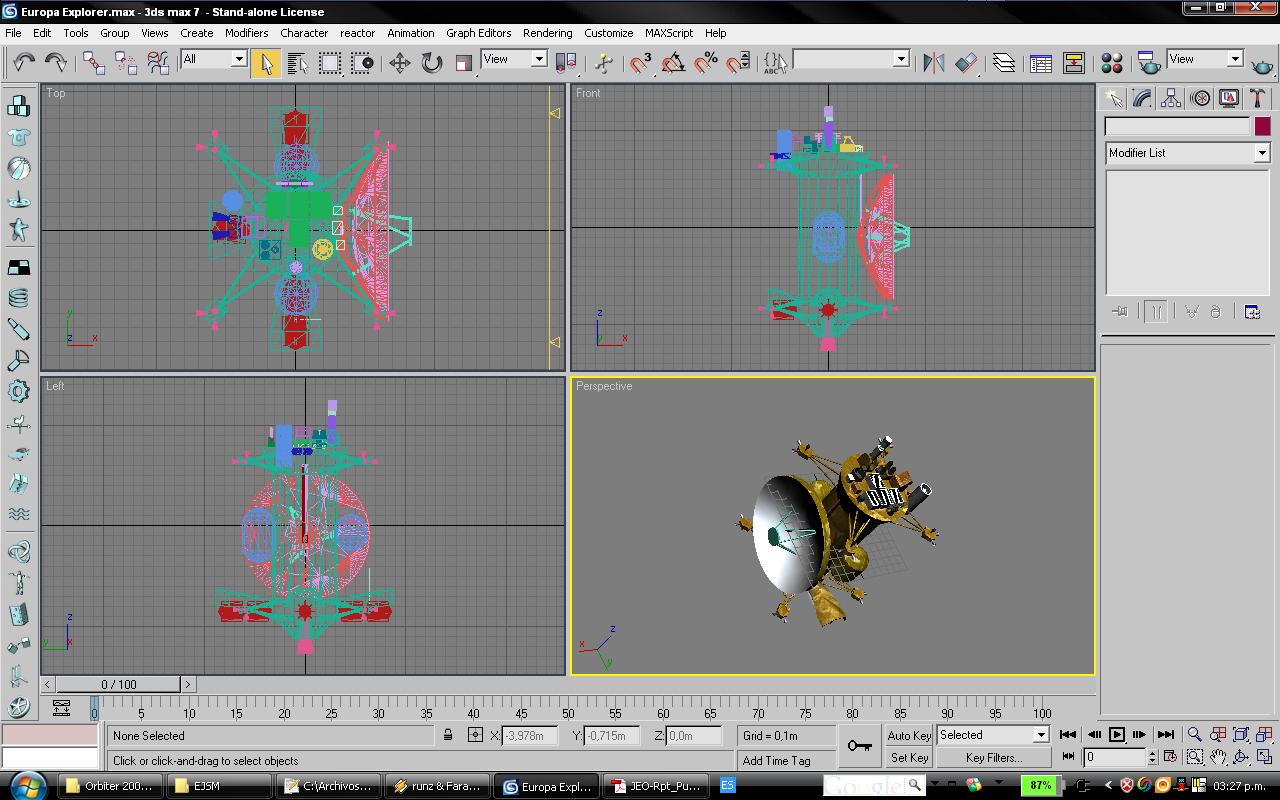Viewport: 1280px width, 800px height.
Task: Toggle Spinner Snap
Action: click(x=737, y=63)
